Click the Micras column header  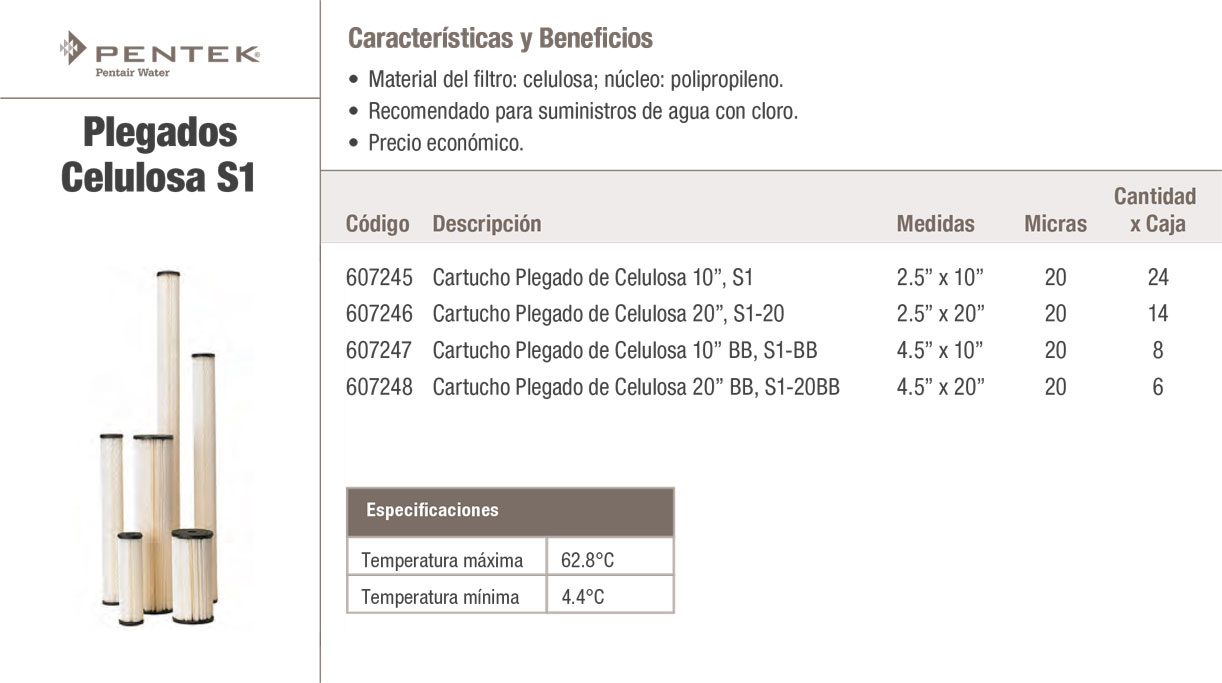point(1055,224)
